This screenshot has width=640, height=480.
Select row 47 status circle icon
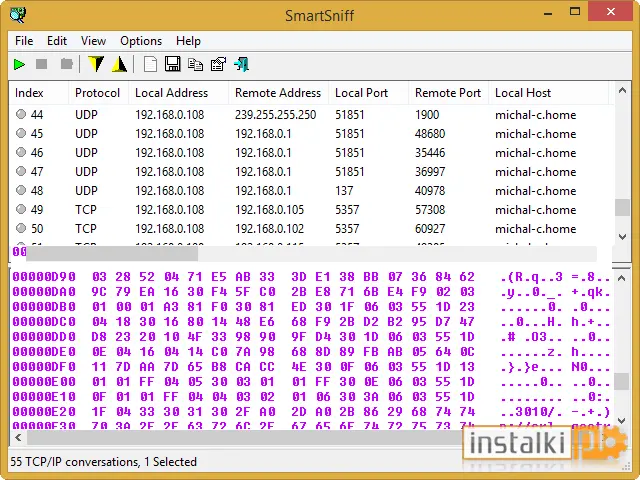tap(21, 171)
